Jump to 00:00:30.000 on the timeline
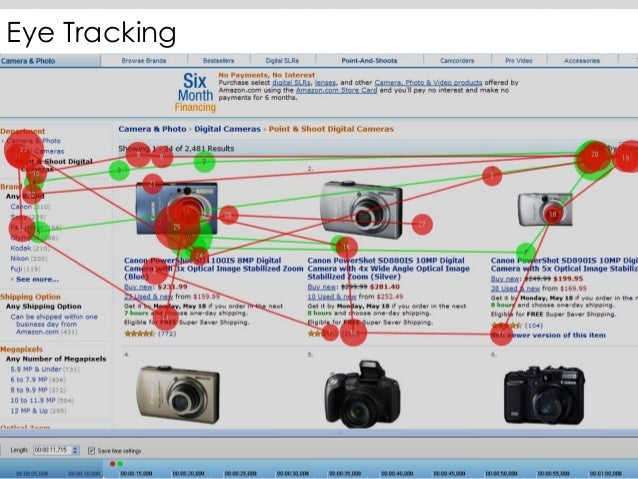The height and width of the screenshot is (479, 638). point(293,474)
